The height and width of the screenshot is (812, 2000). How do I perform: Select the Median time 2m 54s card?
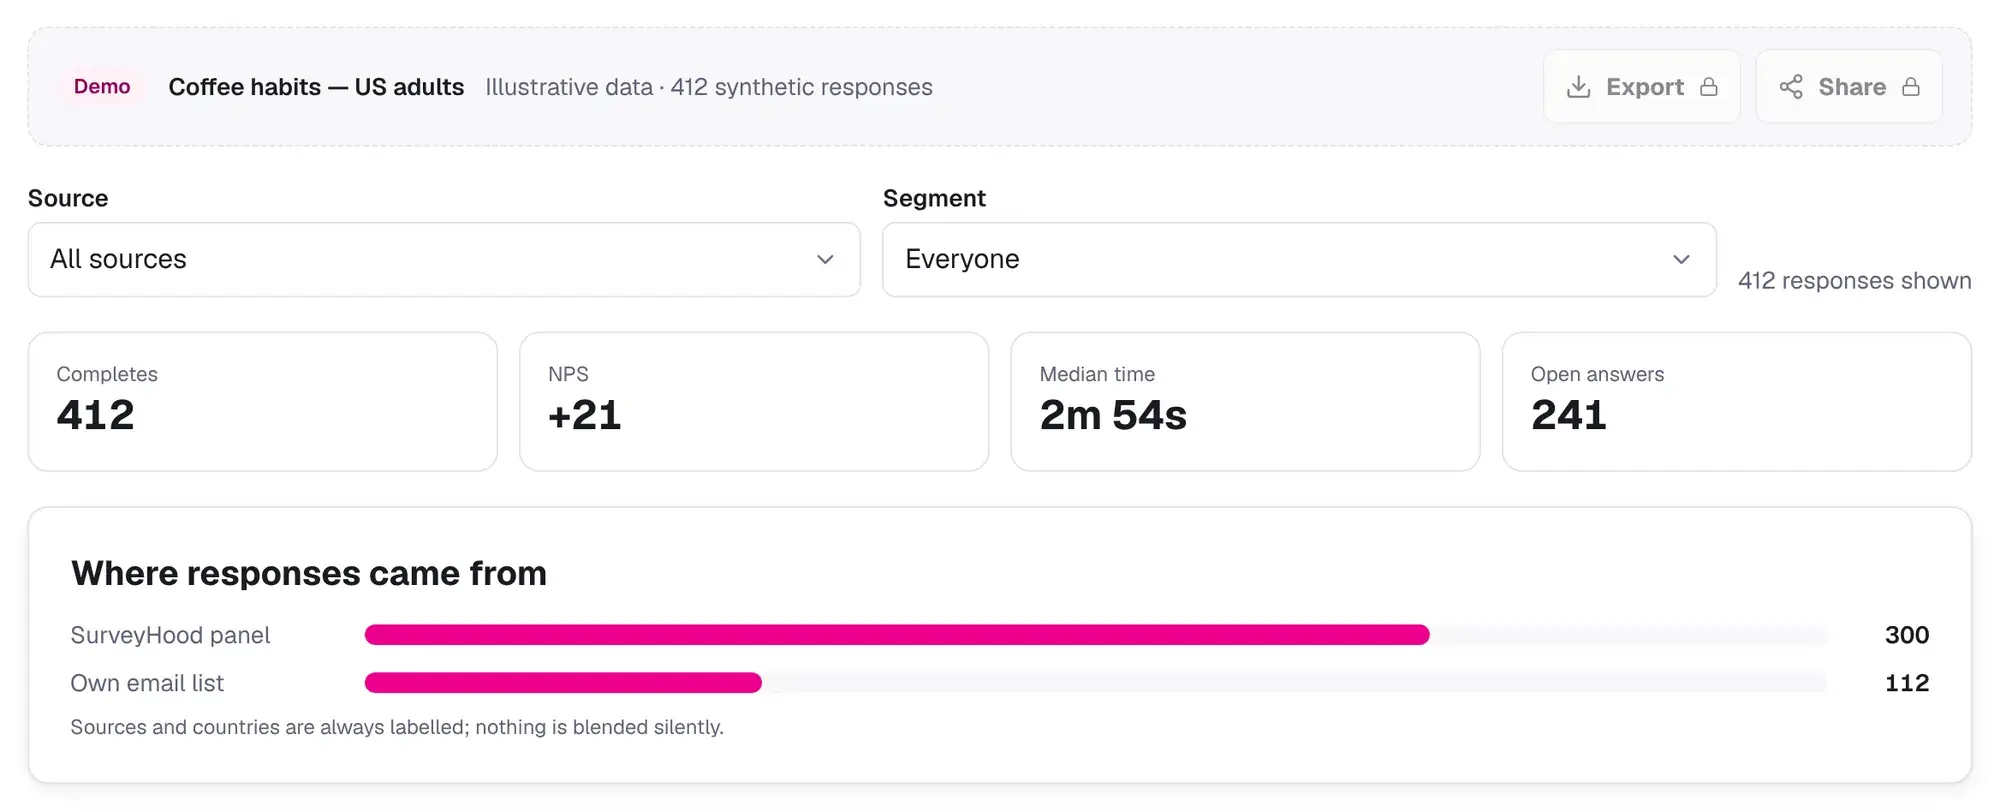pos(1245,402)
